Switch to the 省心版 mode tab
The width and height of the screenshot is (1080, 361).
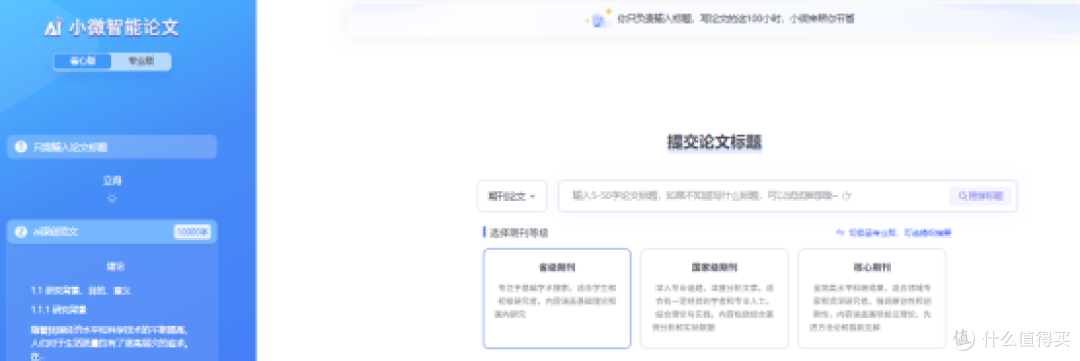coord(82,61)
